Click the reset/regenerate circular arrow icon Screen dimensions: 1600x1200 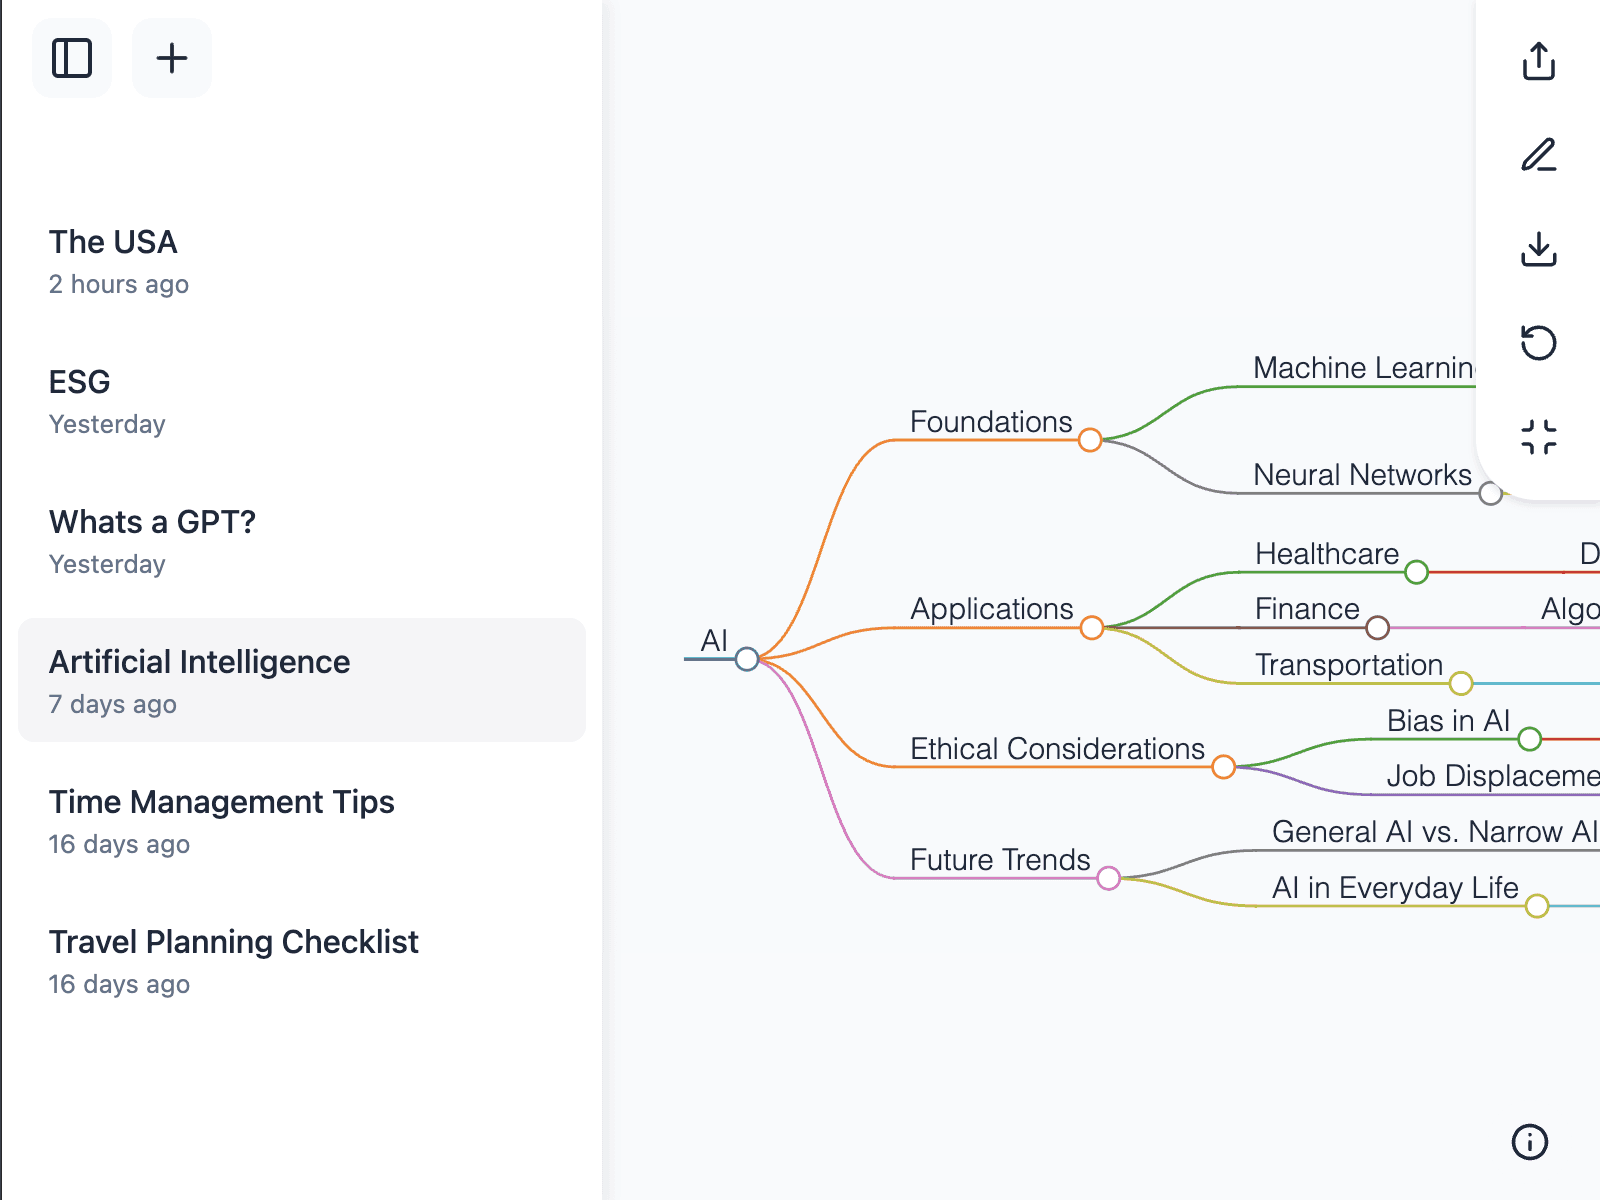(1538, 343)
